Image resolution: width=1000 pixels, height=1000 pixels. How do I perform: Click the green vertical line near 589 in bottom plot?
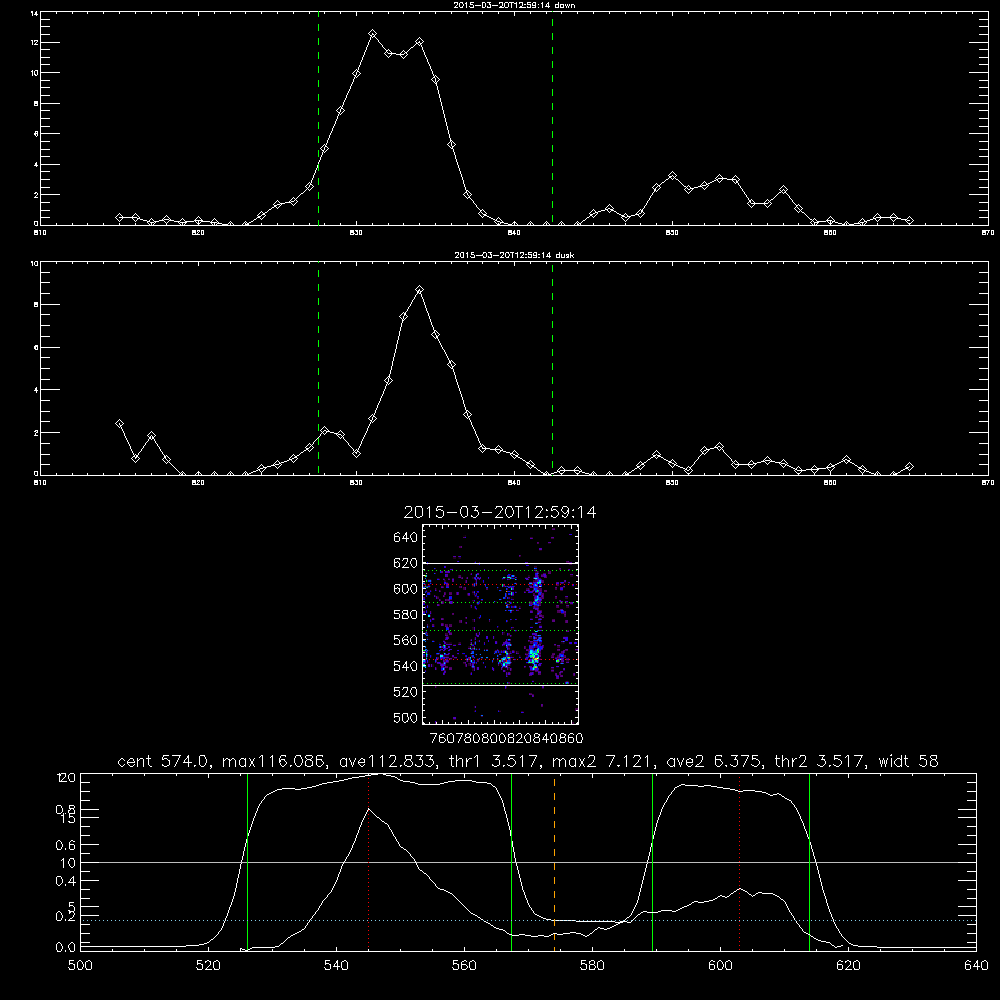[652, 862]
